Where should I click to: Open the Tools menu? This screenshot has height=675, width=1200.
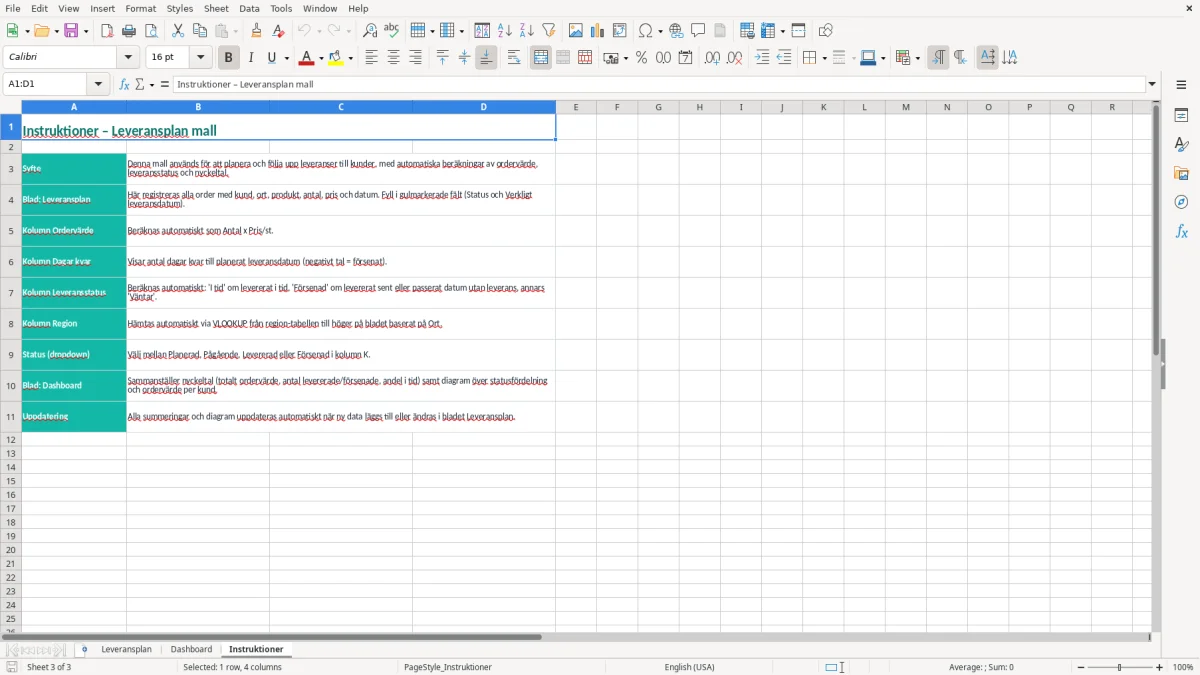click(281, 8)
